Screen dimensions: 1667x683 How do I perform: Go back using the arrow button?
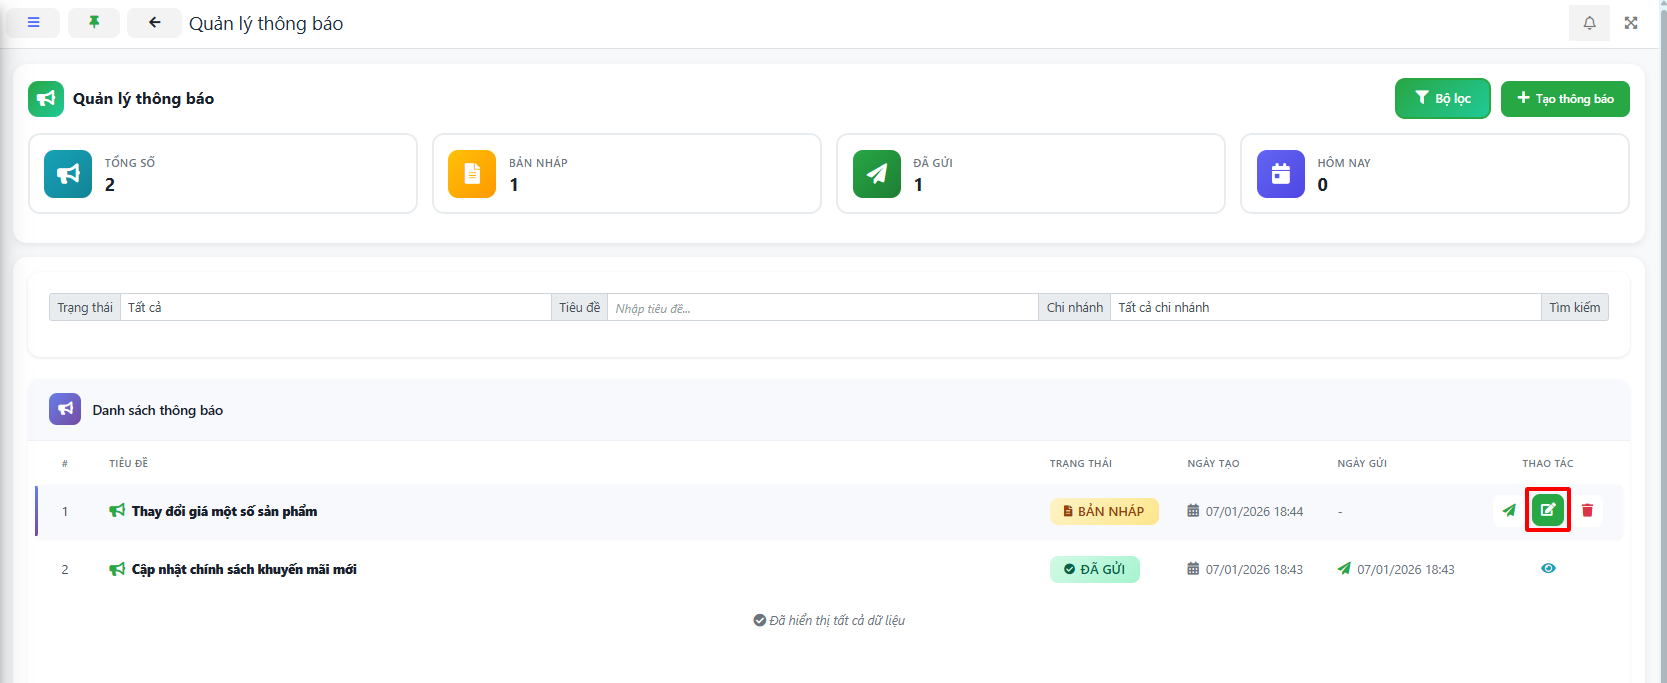click(154, 22)
